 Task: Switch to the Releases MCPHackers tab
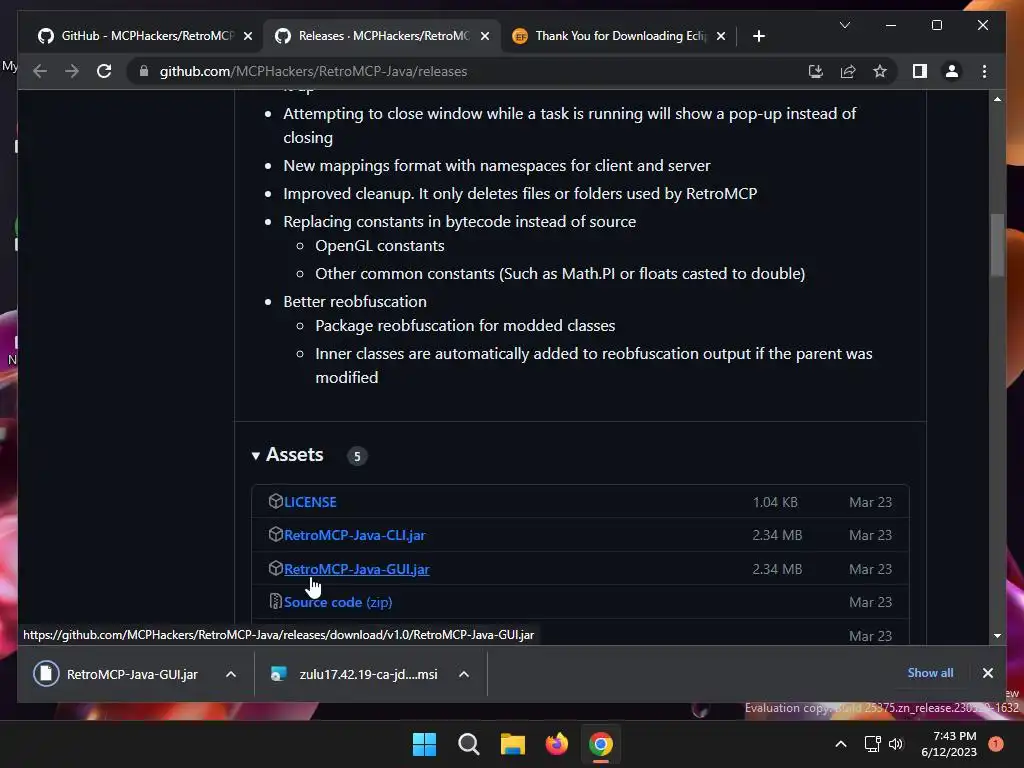(x=383, y=36)
